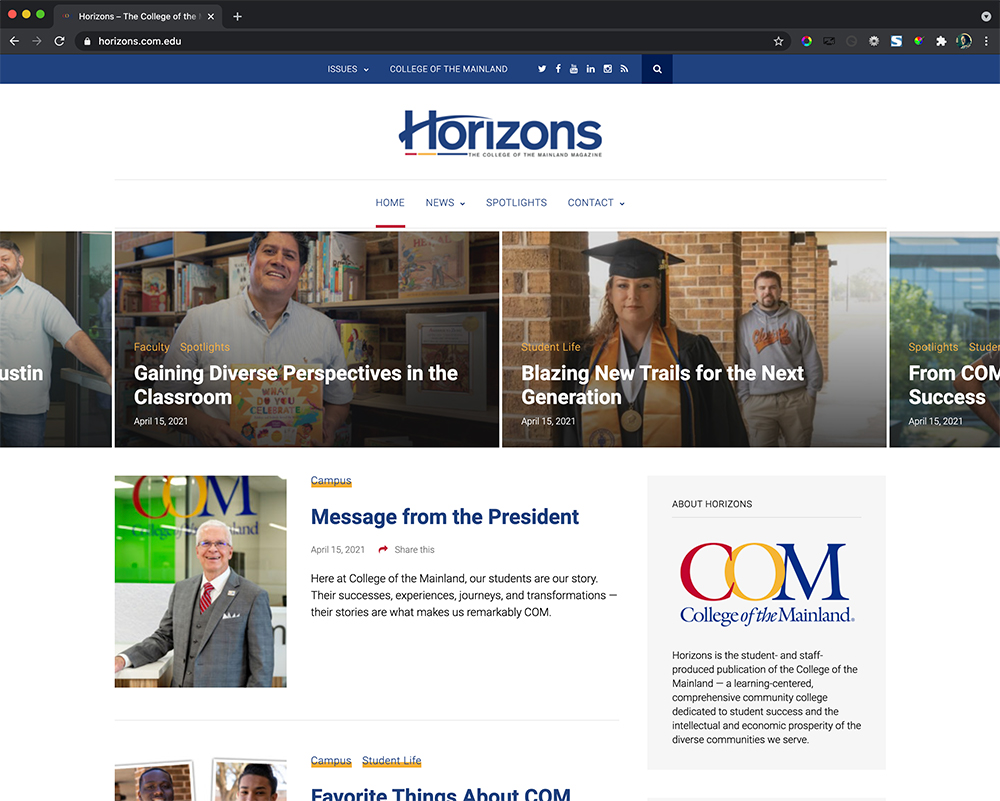Viewport: 1000px width, 801px height.
Task: Expand the Issues dropdown
Action: 348,69
